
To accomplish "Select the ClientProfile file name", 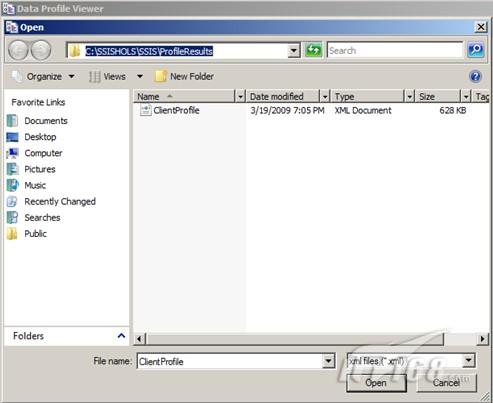I will click(176, 110).
